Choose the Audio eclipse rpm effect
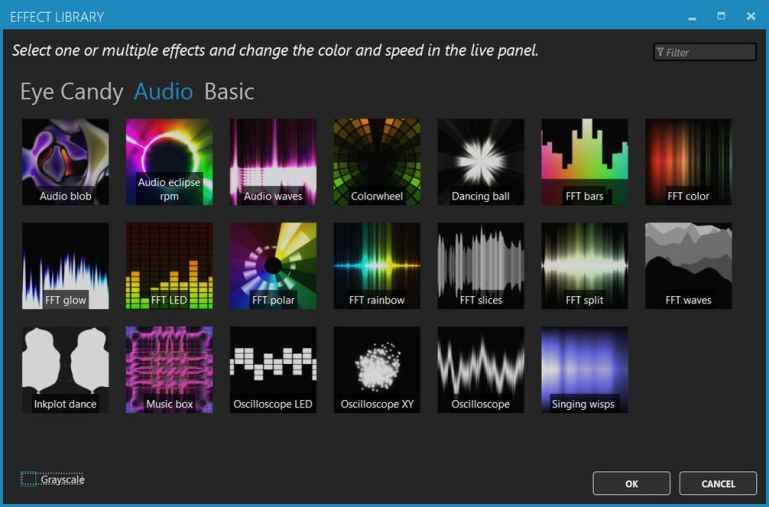Viewport: 769px width, 507px height. point(169,161)
